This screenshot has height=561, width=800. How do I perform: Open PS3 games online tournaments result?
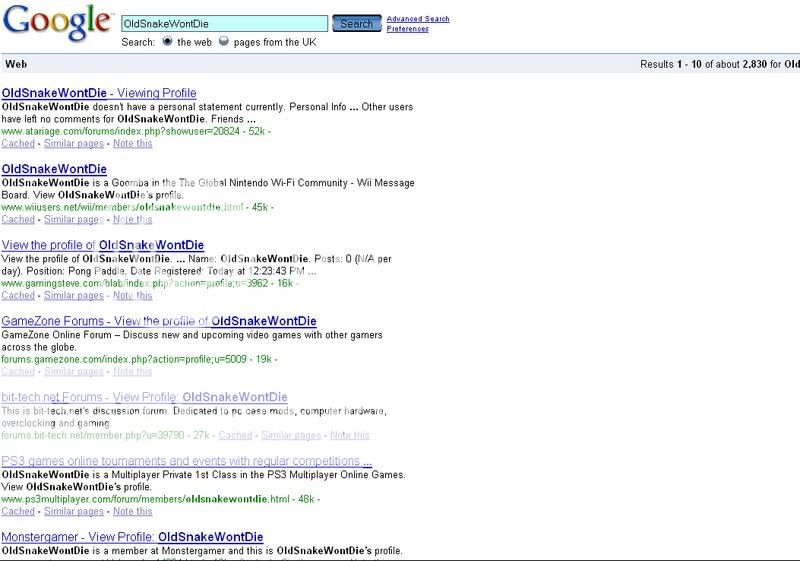click(187, 461)
